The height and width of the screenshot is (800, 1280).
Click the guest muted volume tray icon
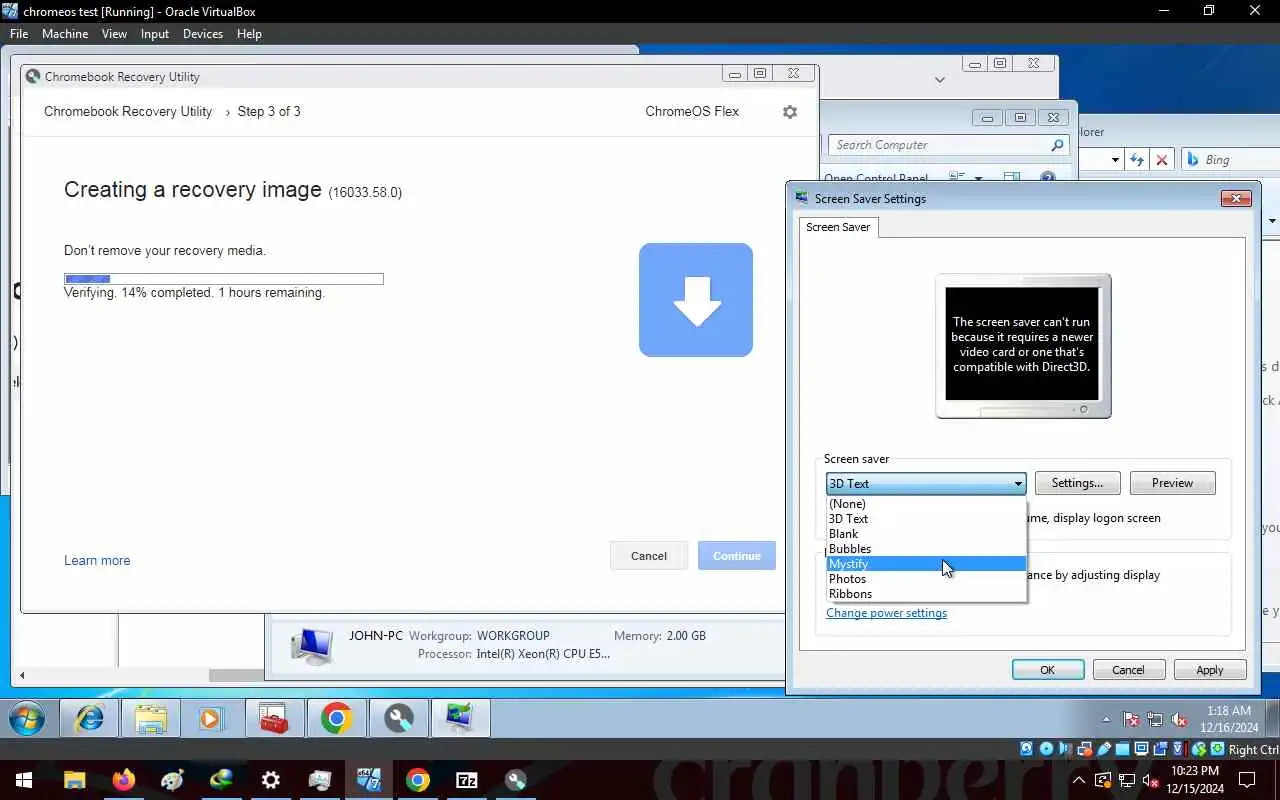pyautogui.click(x=1179, y=719)
